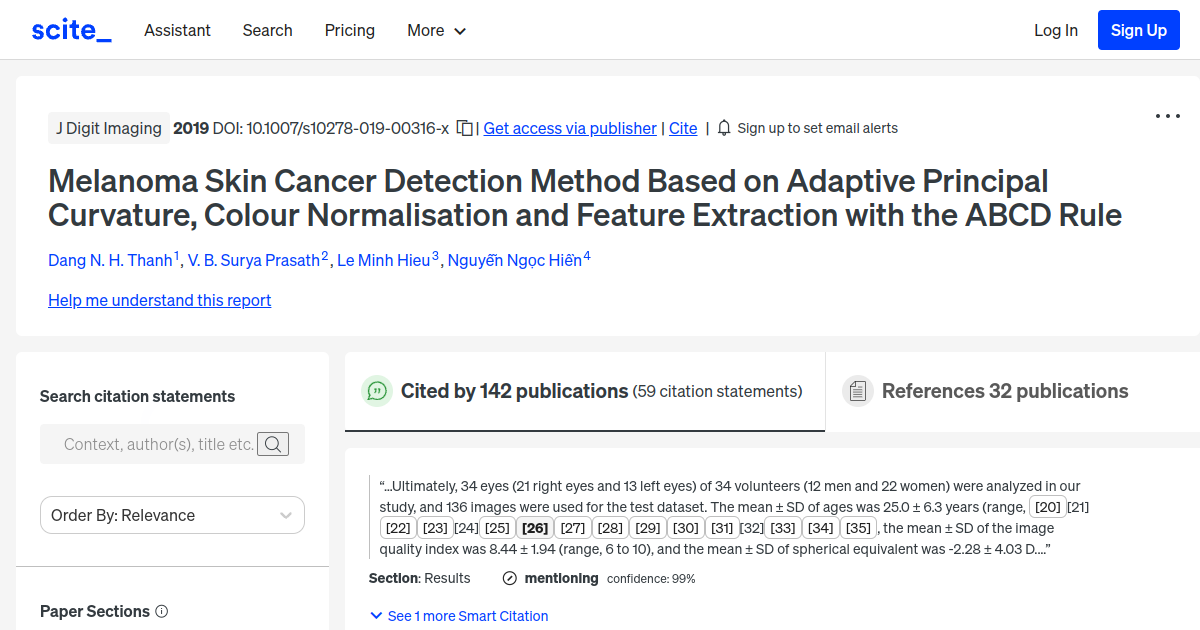
Task: Click citation reference number 26
Action: (x=535, y=528)
